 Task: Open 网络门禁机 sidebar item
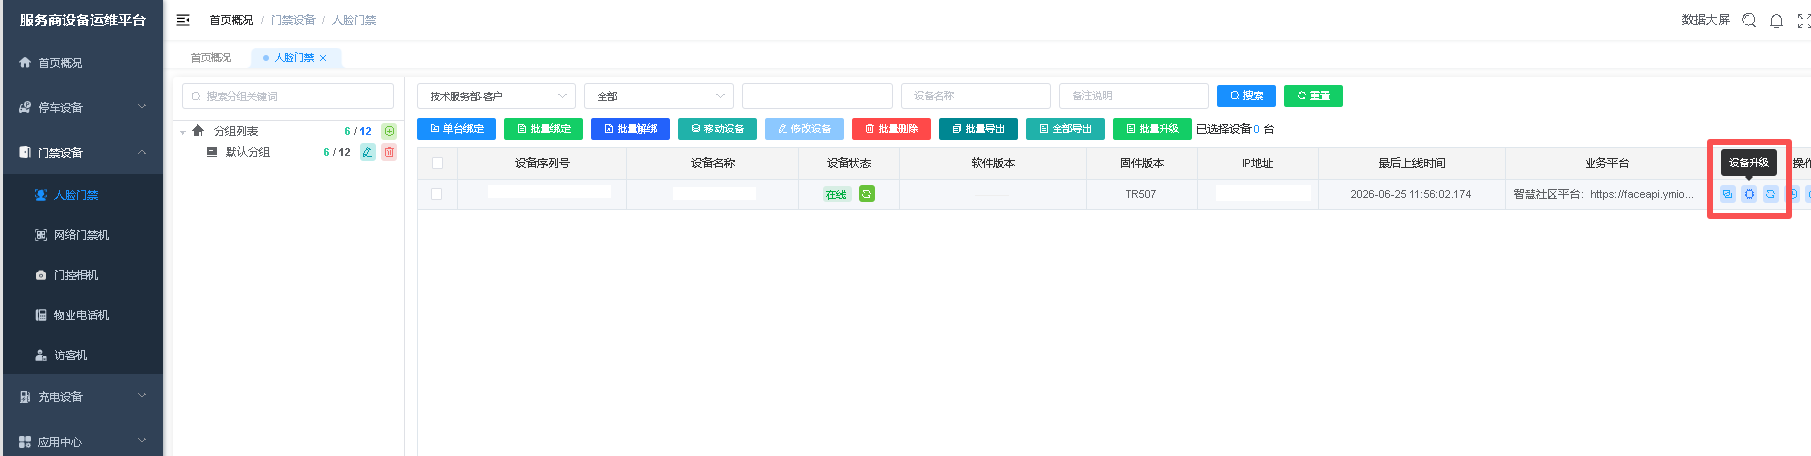point(81,235)
